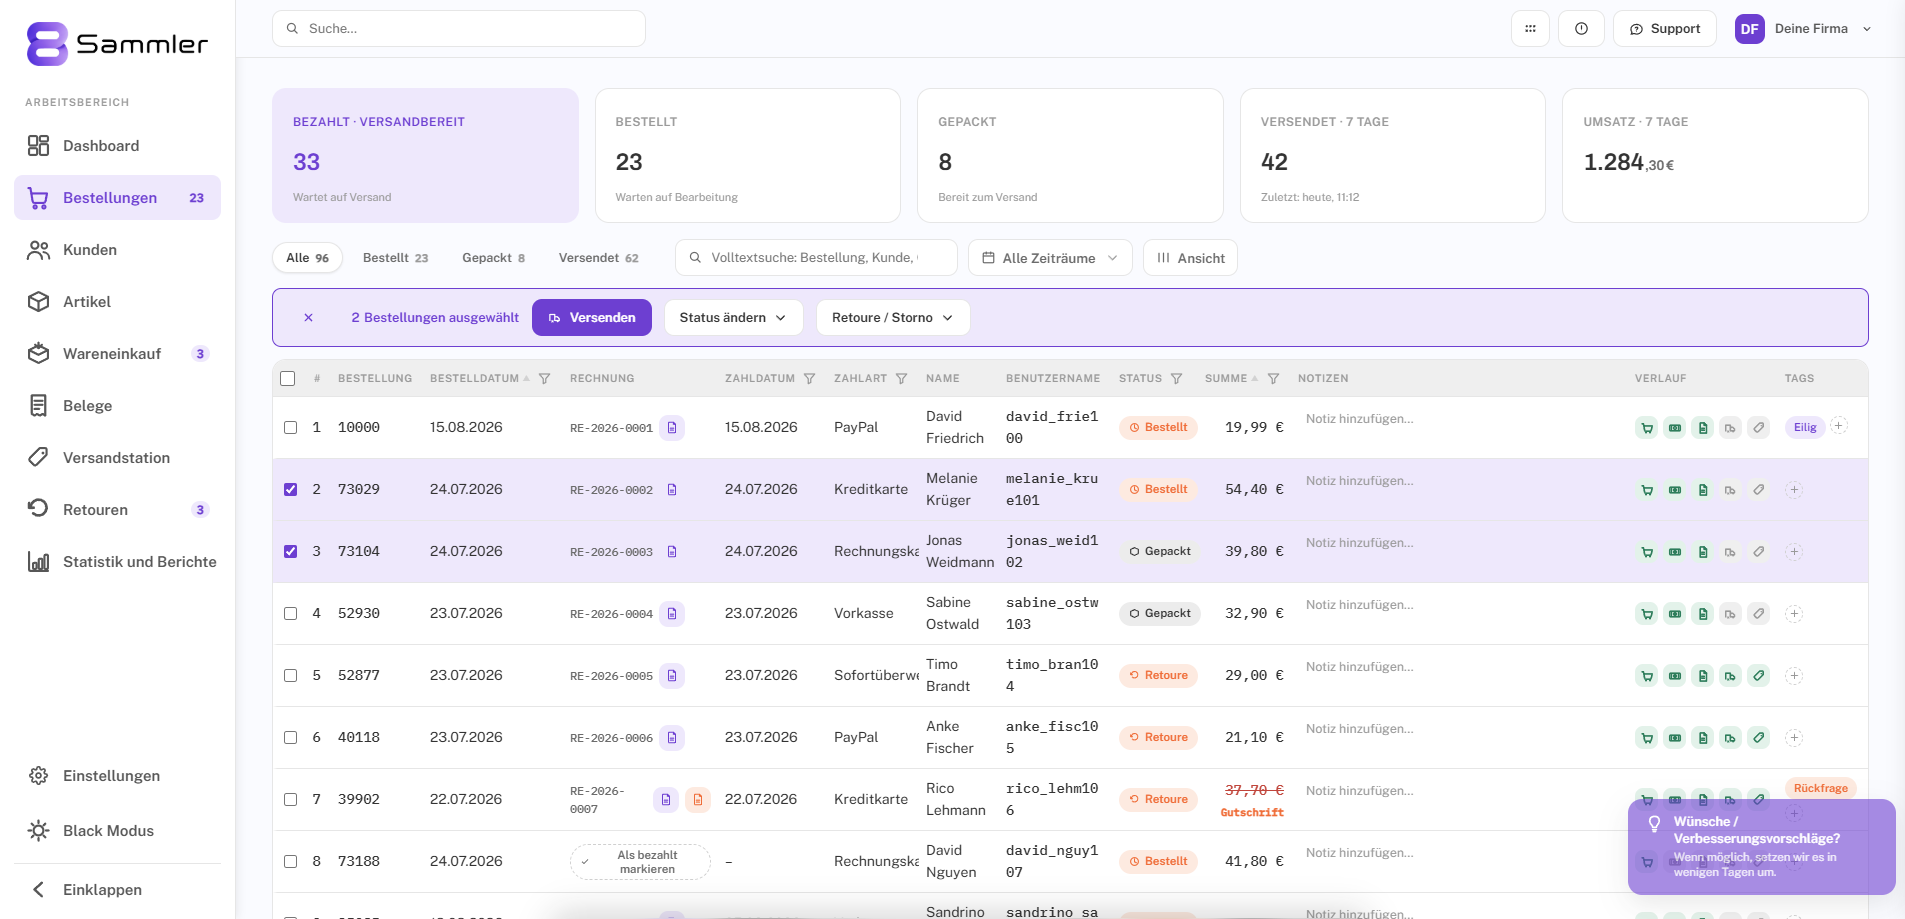Screen dimensions: 1905x919
Task: Click the top Suche search field
Action: coord(459,29)
